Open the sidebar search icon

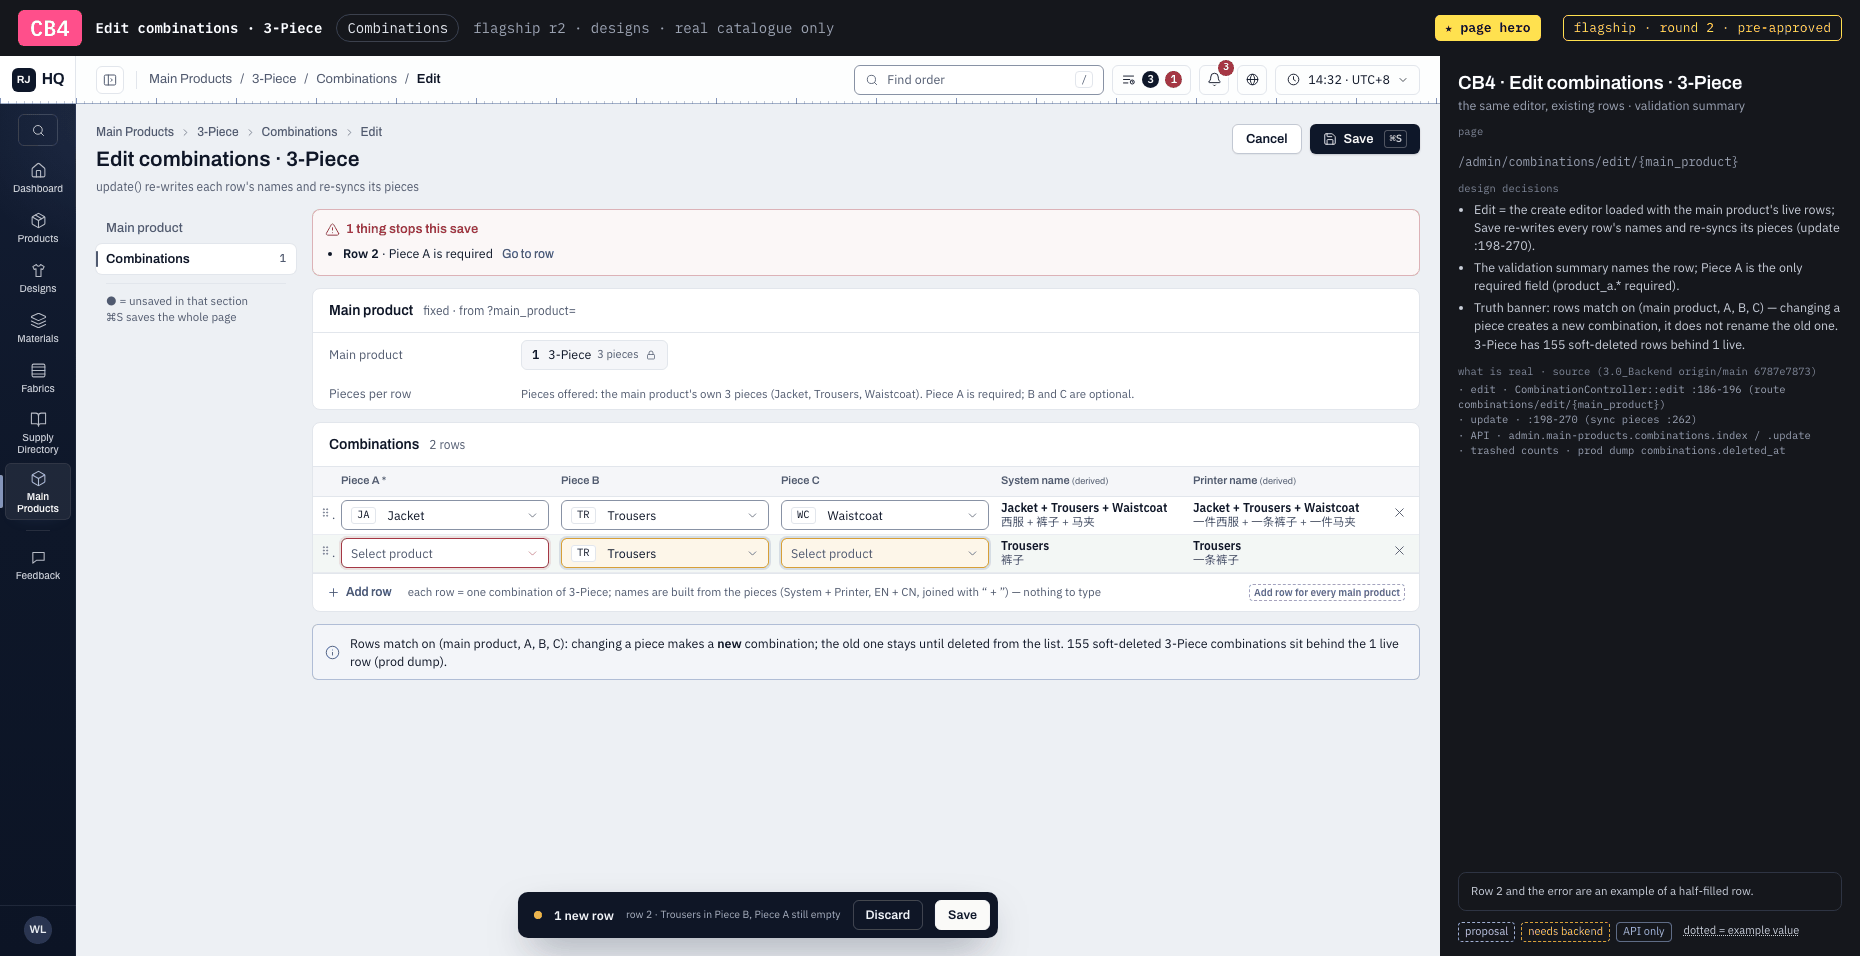point(38,130)
